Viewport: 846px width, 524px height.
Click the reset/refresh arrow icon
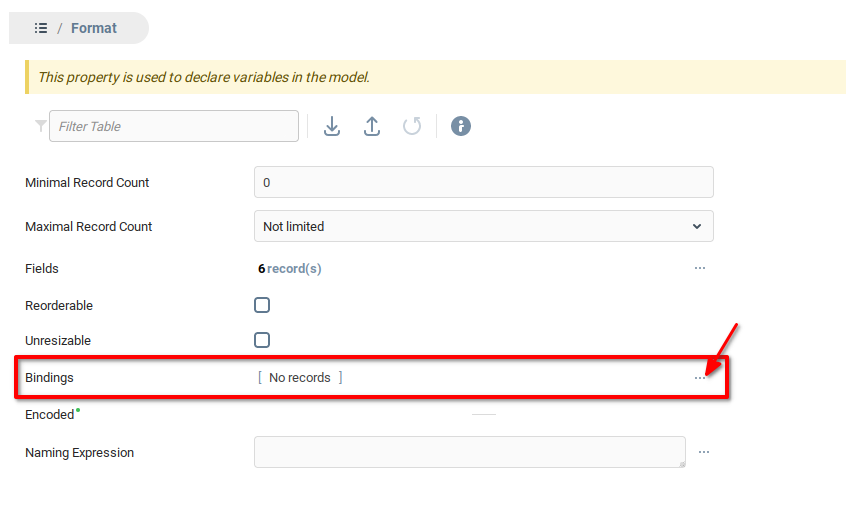click(x=412, y=126)
